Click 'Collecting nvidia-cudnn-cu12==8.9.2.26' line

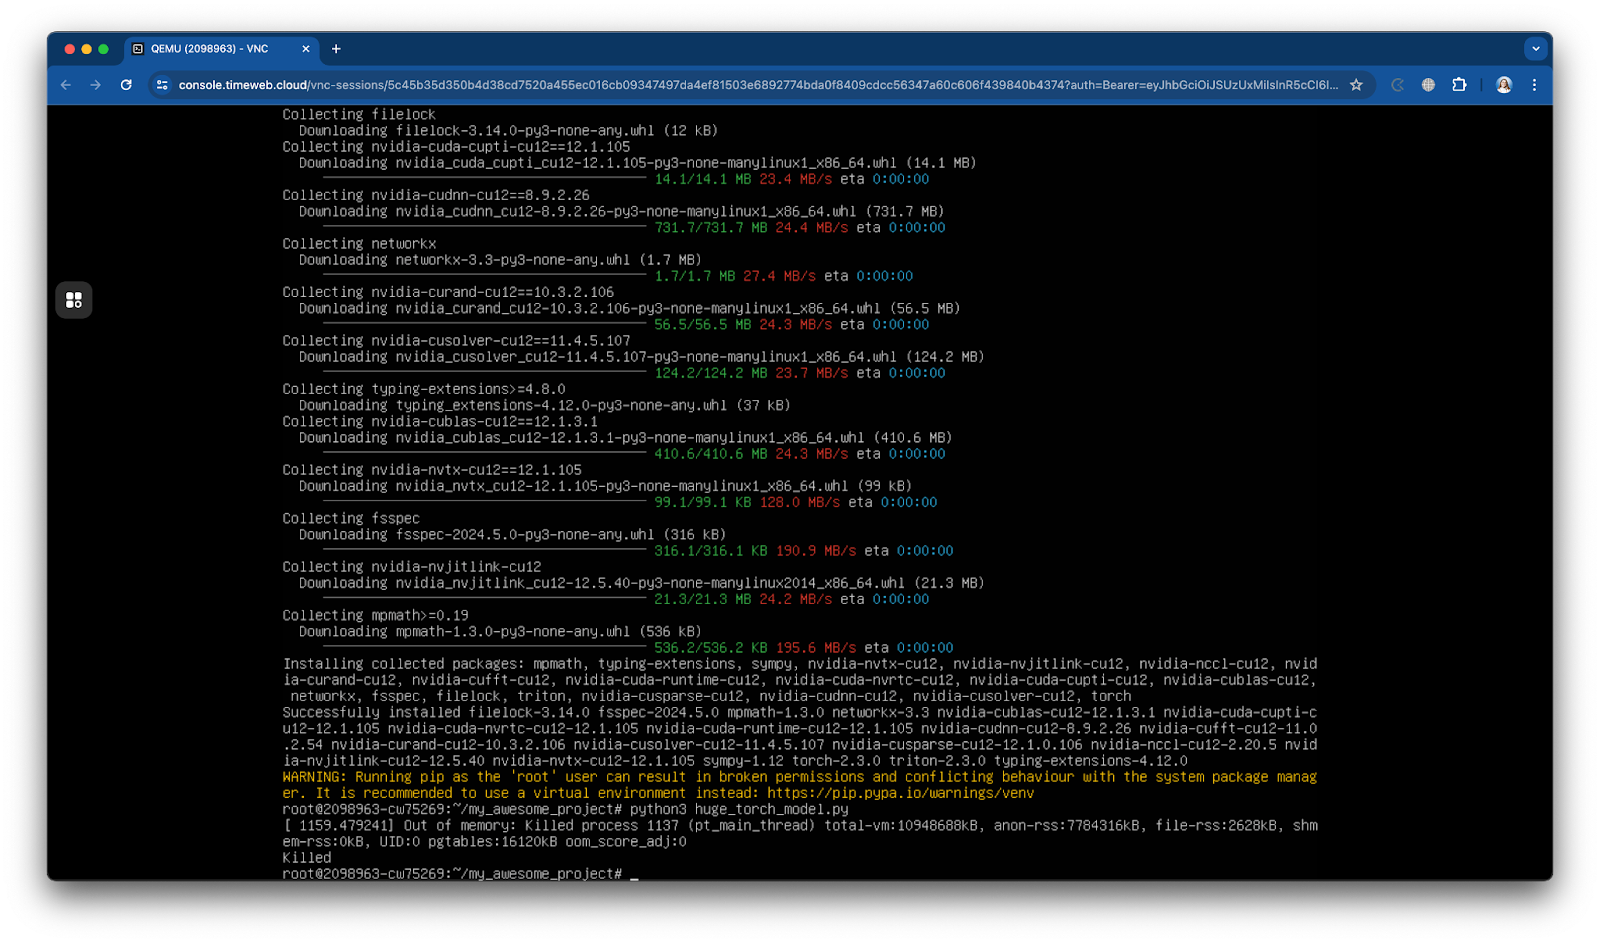(436, 195)
